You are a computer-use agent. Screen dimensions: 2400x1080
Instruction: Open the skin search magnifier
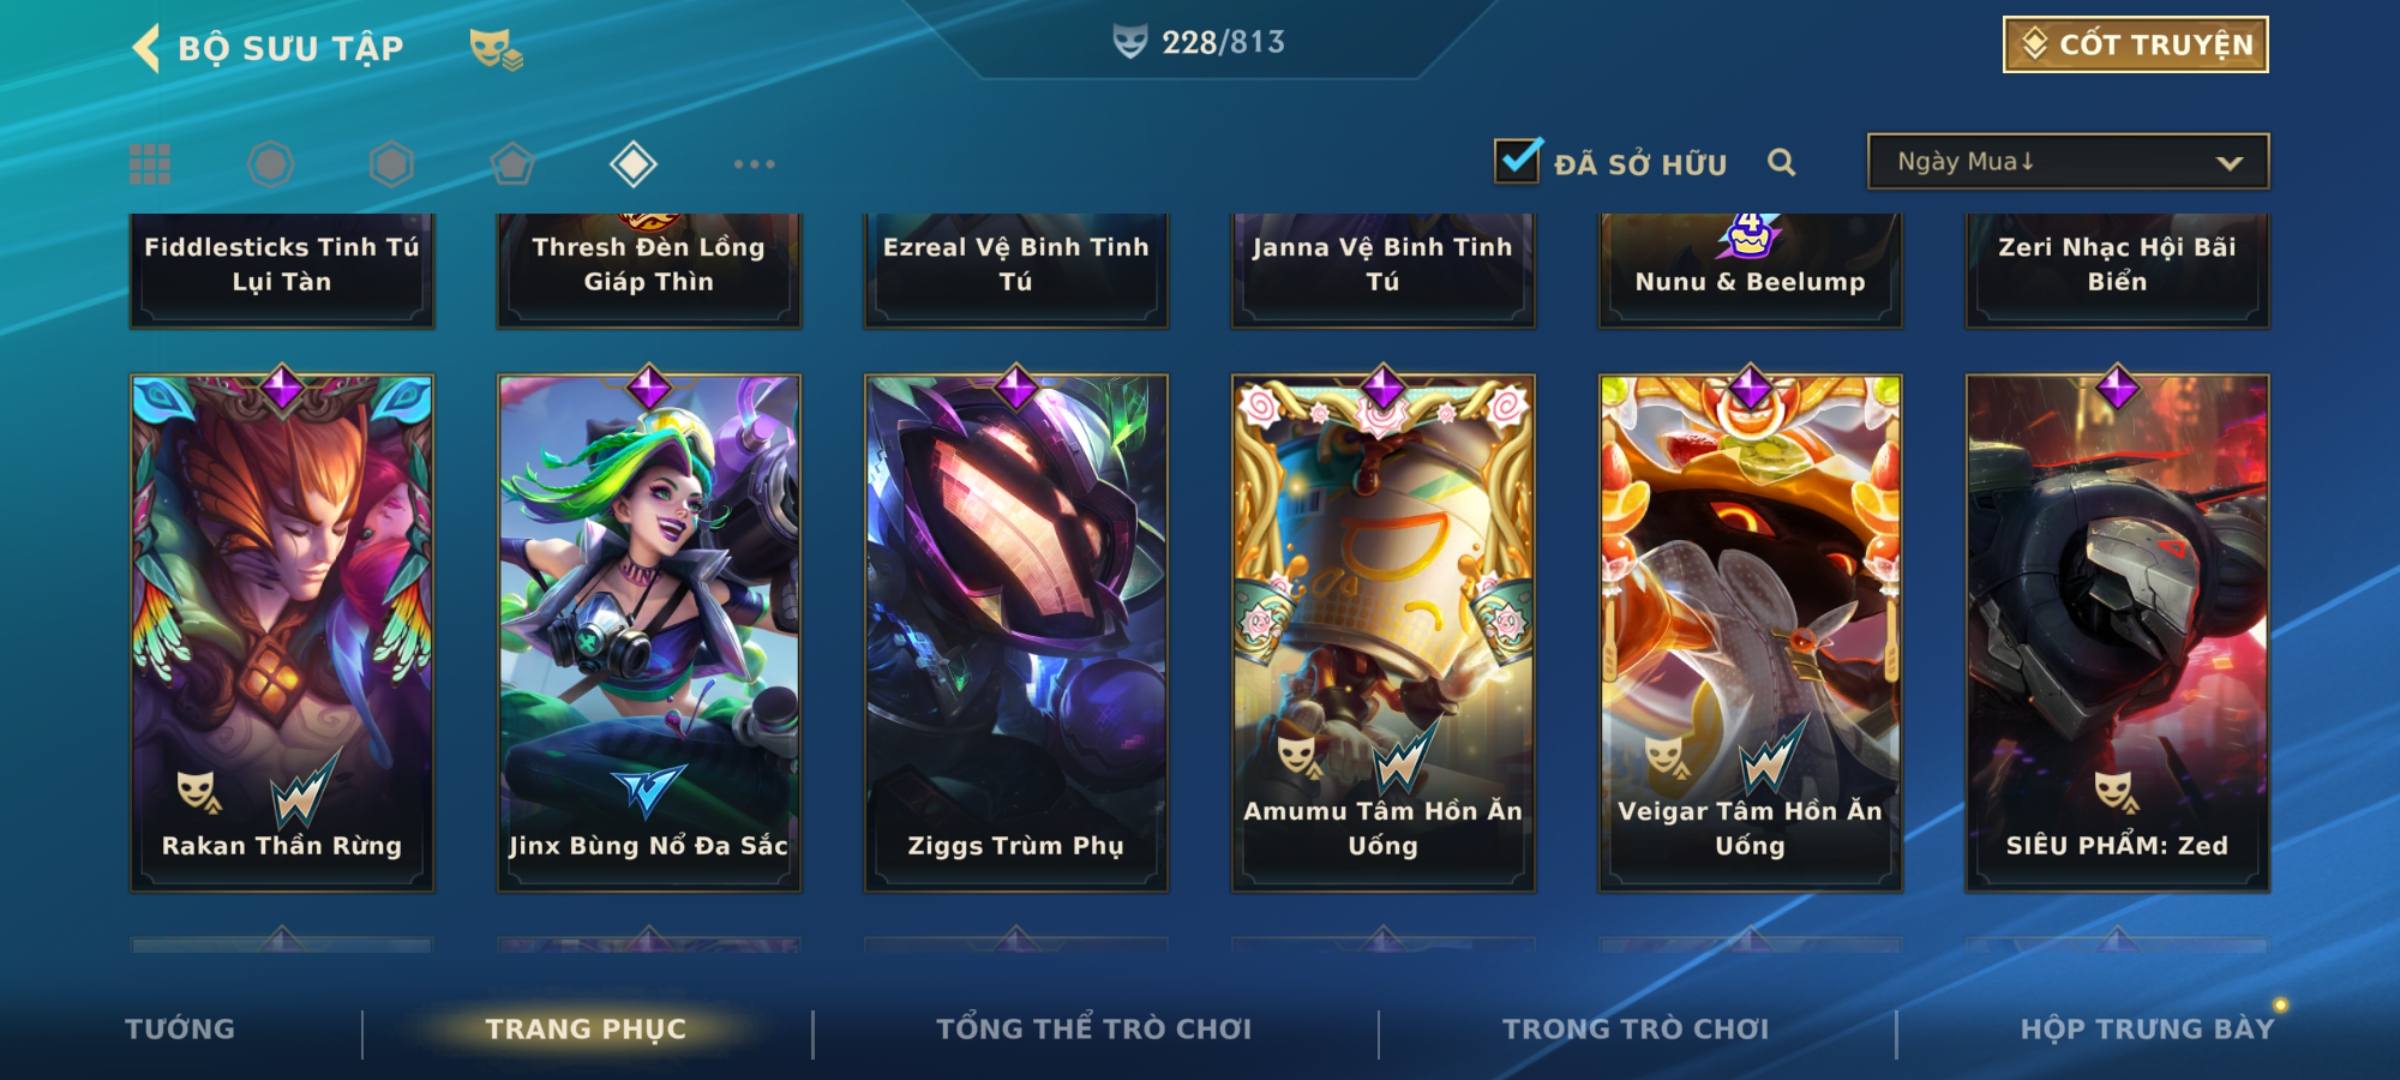[x=1781, y=162]
